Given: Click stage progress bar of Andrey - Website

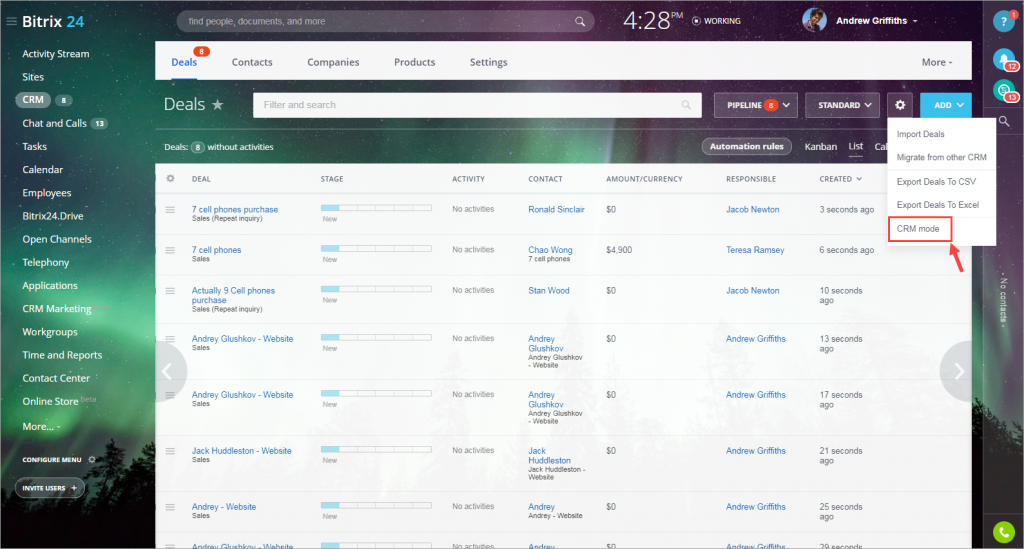Looking at the screenshot, I should pyautogui.click(x=376, y=505).
